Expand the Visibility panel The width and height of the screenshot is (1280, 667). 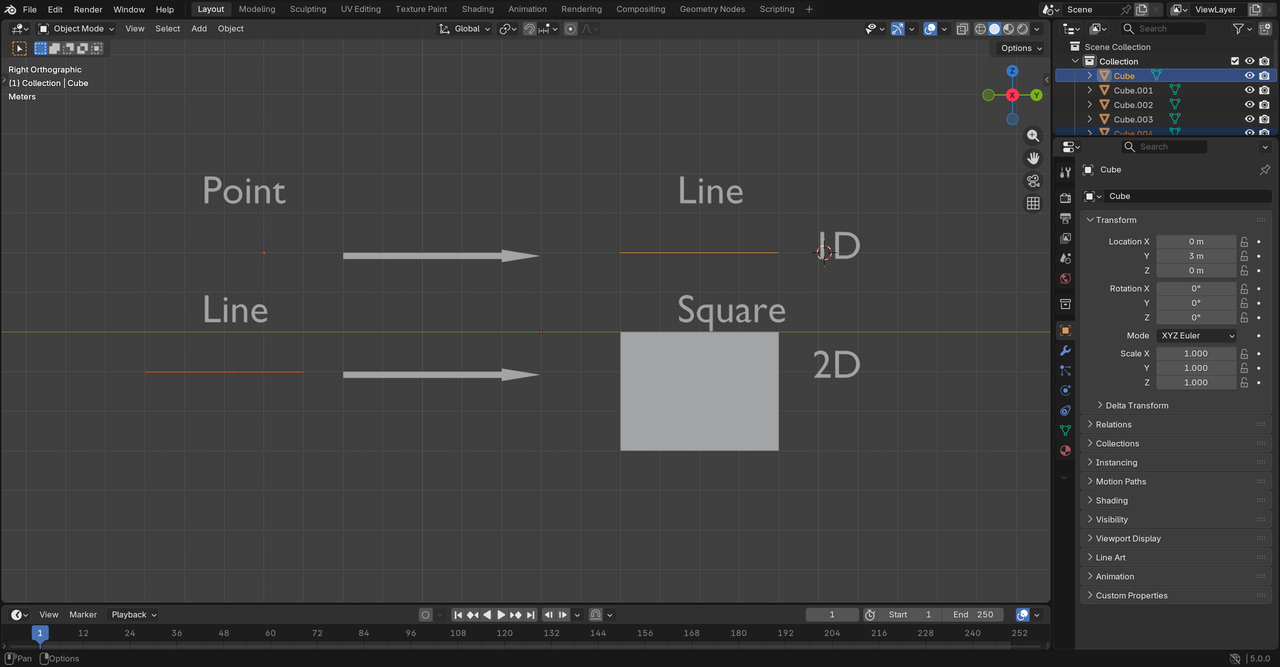tap(1111, 520)
